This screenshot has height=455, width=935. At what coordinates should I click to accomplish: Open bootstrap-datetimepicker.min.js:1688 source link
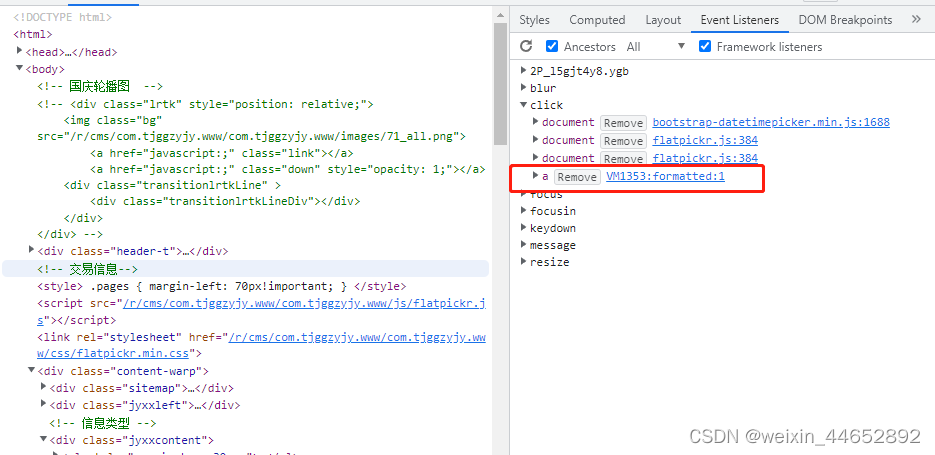771,122
